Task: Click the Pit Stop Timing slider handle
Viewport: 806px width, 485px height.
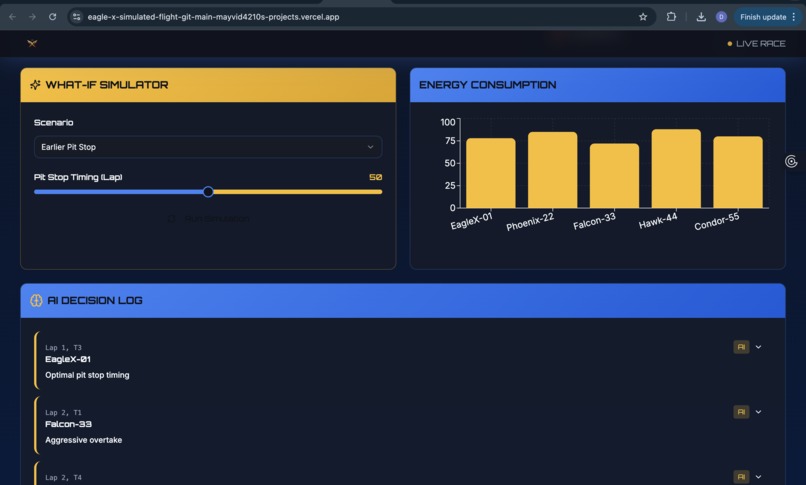Action: (208, 192)
